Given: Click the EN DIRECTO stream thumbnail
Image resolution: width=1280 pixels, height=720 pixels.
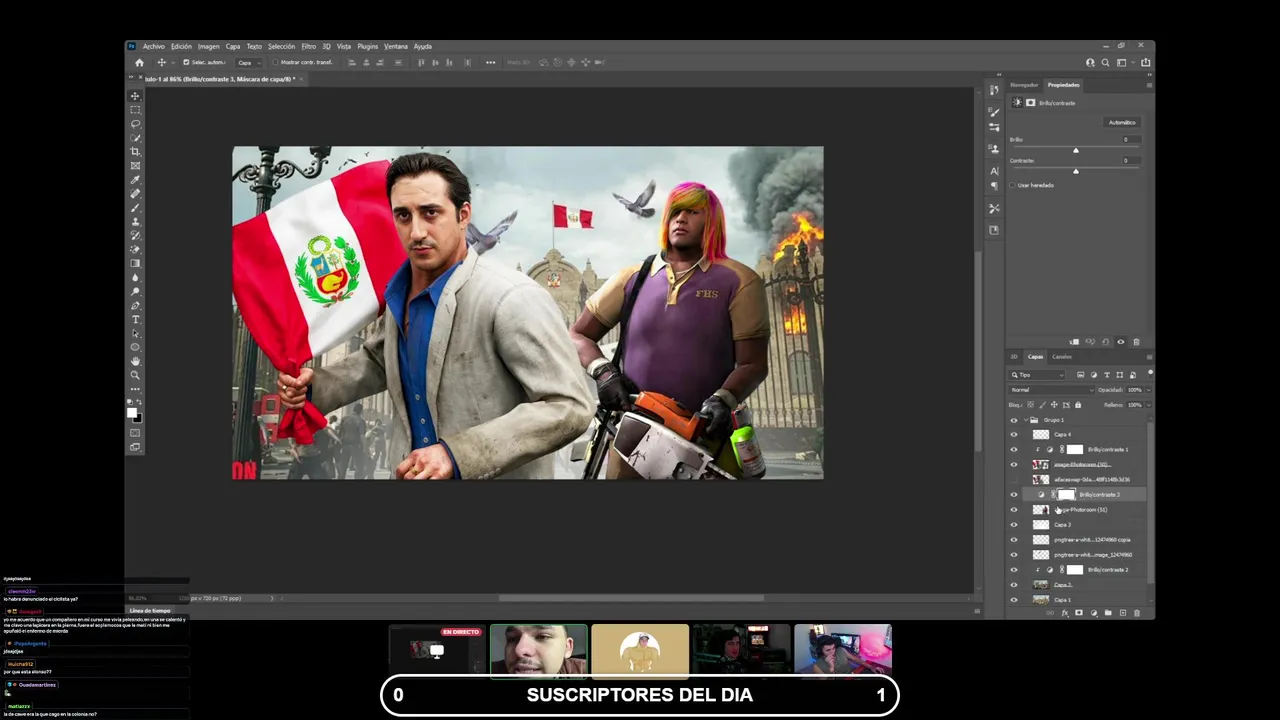Looking at the screenshot, I should click(437, 650).
